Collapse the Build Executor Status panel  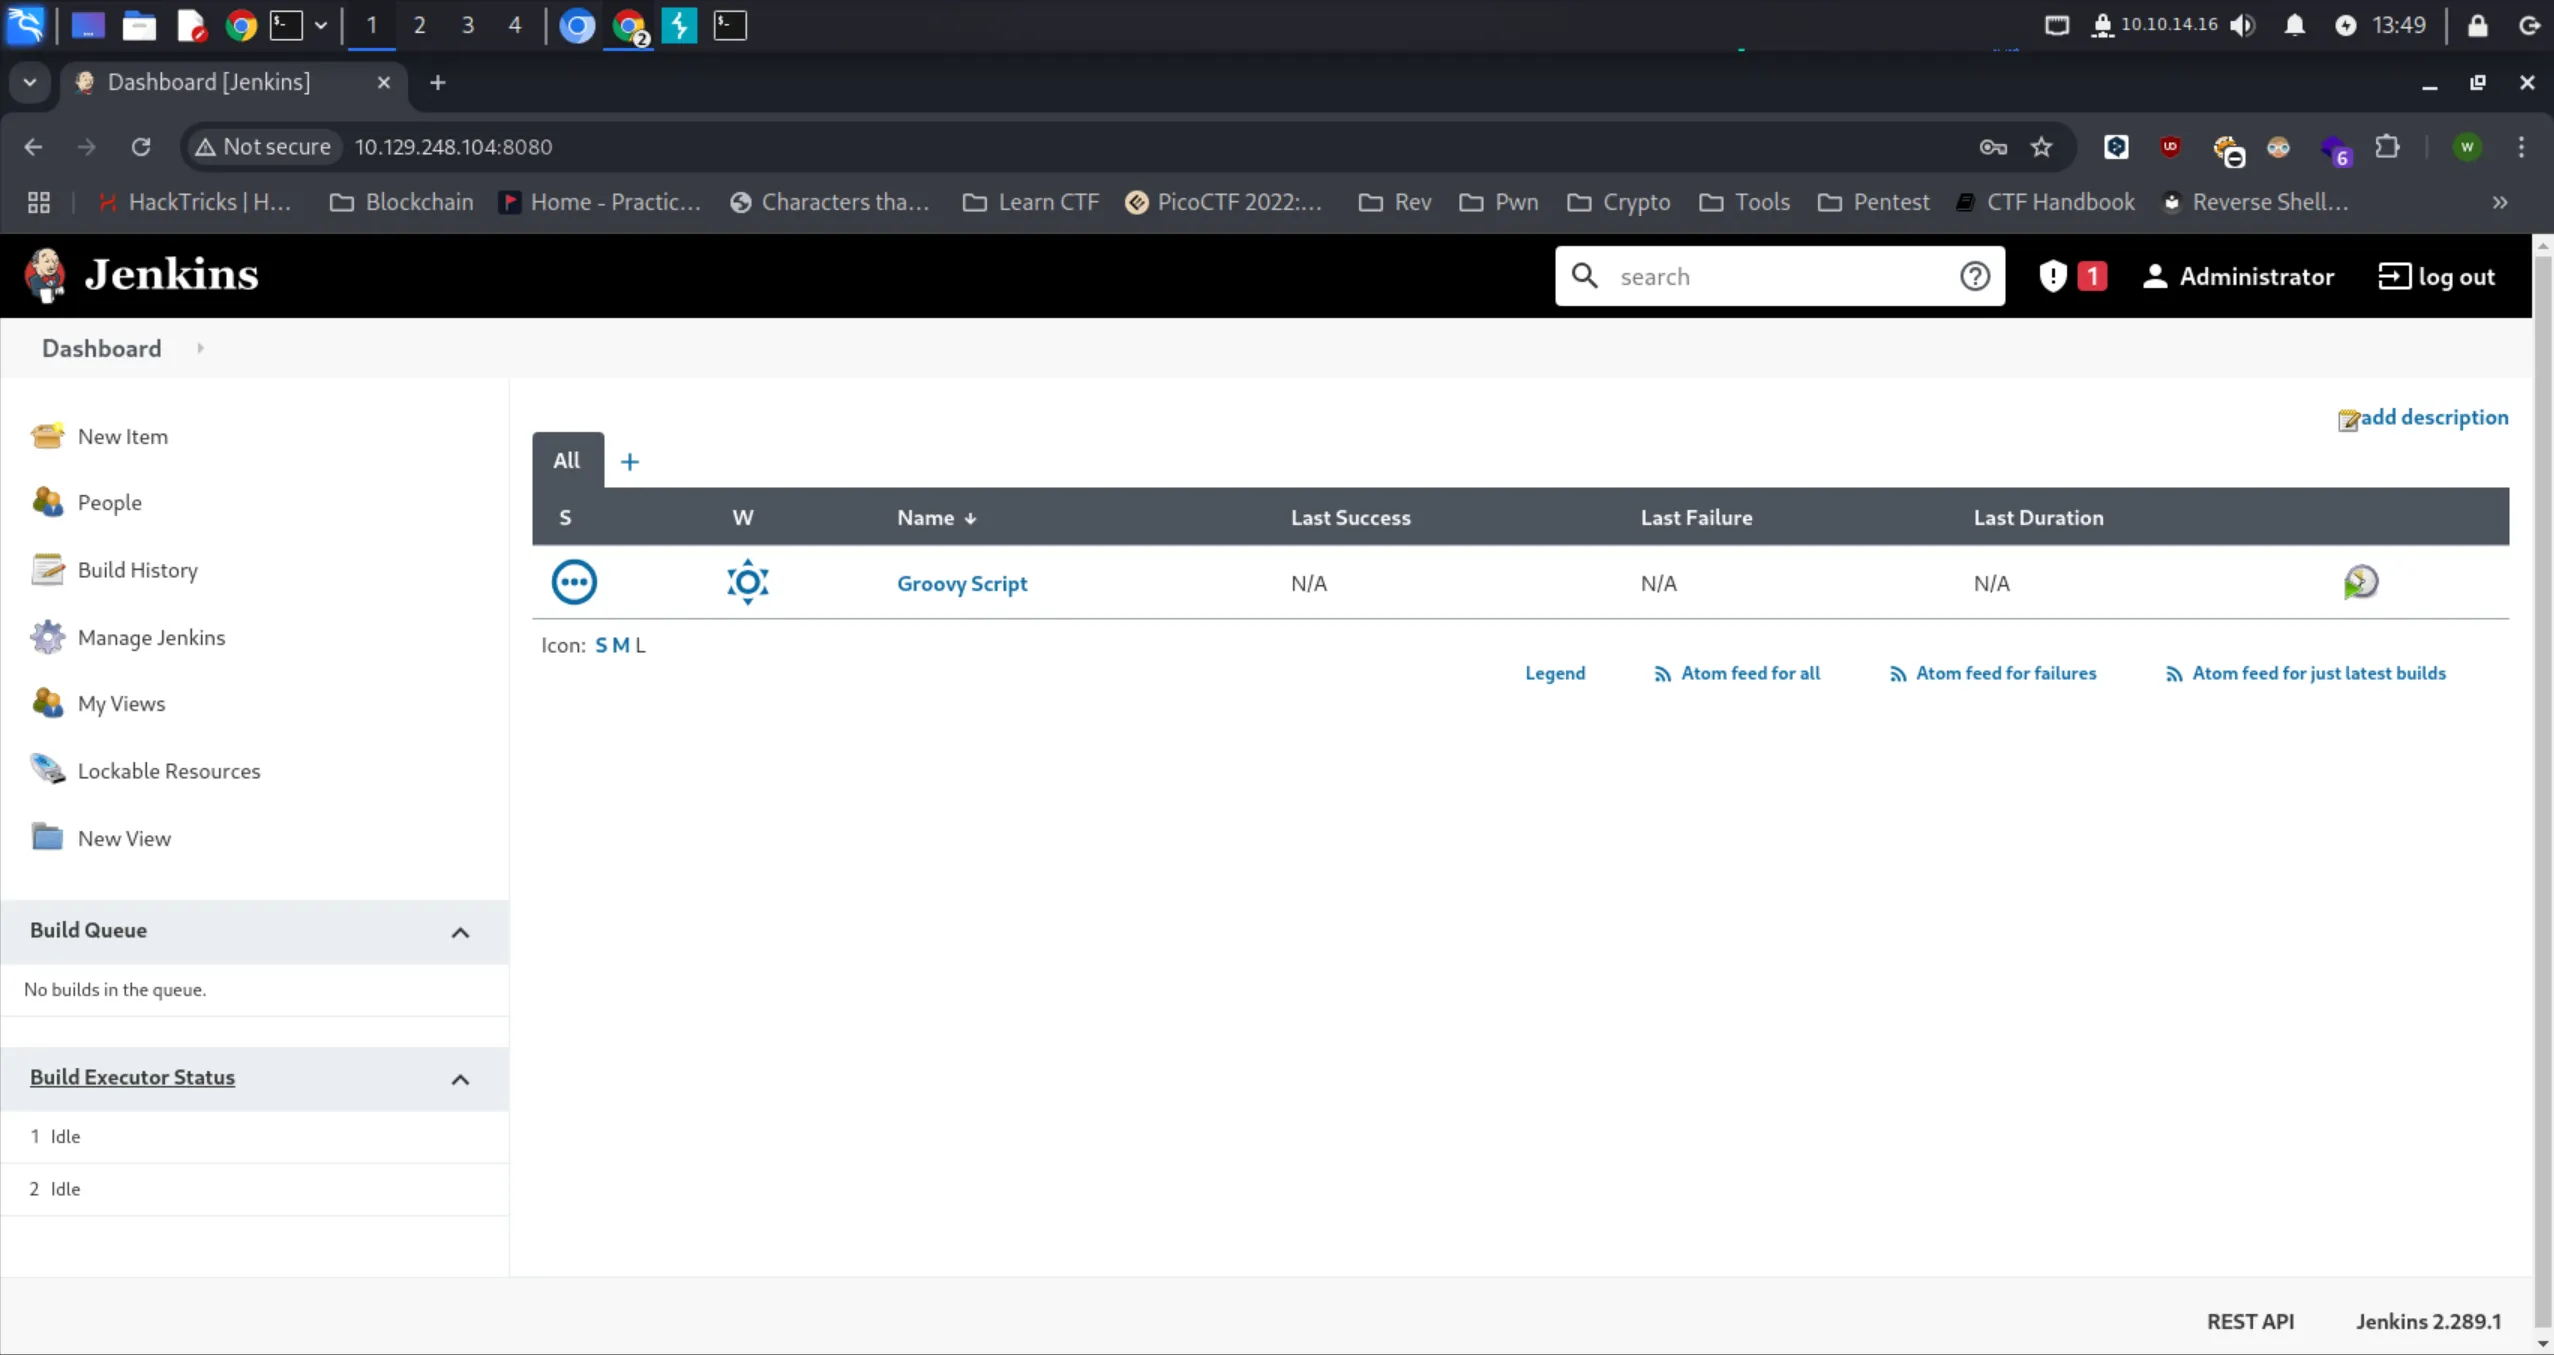460,1079
